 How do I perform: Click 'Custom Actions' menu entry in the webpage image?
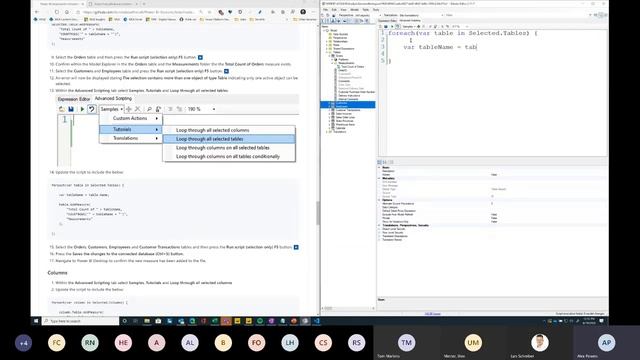click(131, 118)
